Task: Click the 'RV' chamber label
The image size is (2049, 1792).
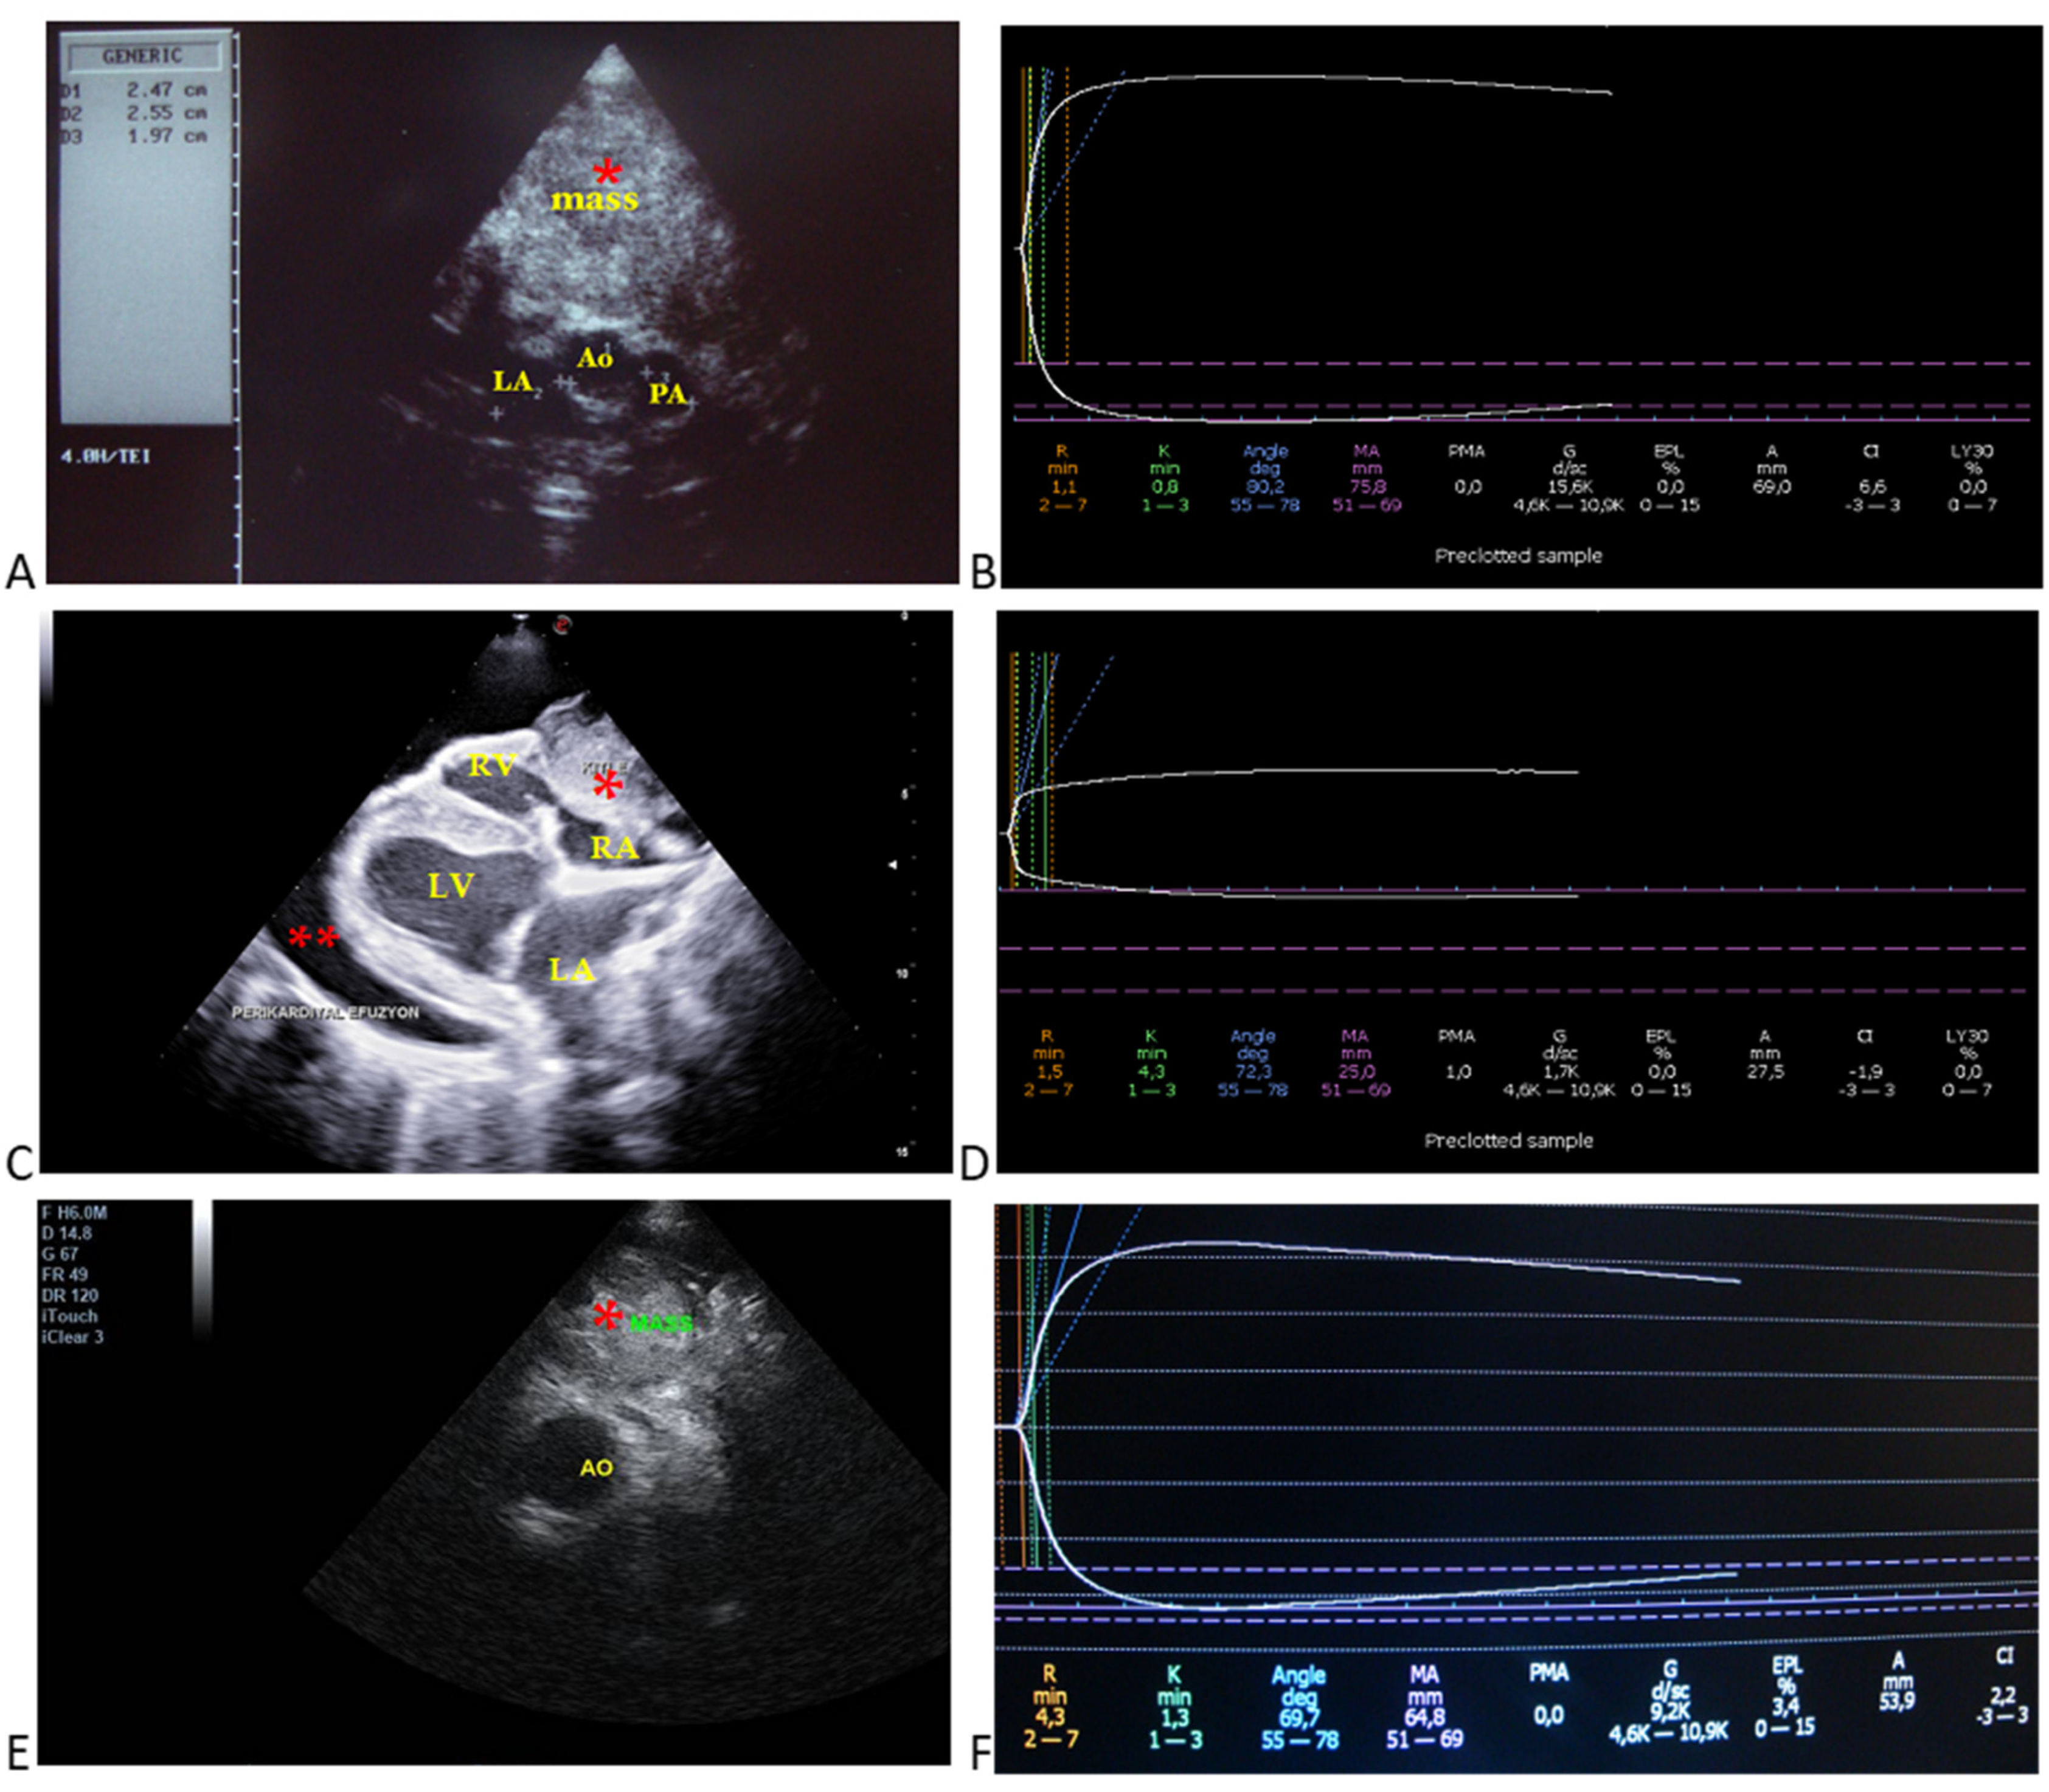Action: (x=493, y=766)
